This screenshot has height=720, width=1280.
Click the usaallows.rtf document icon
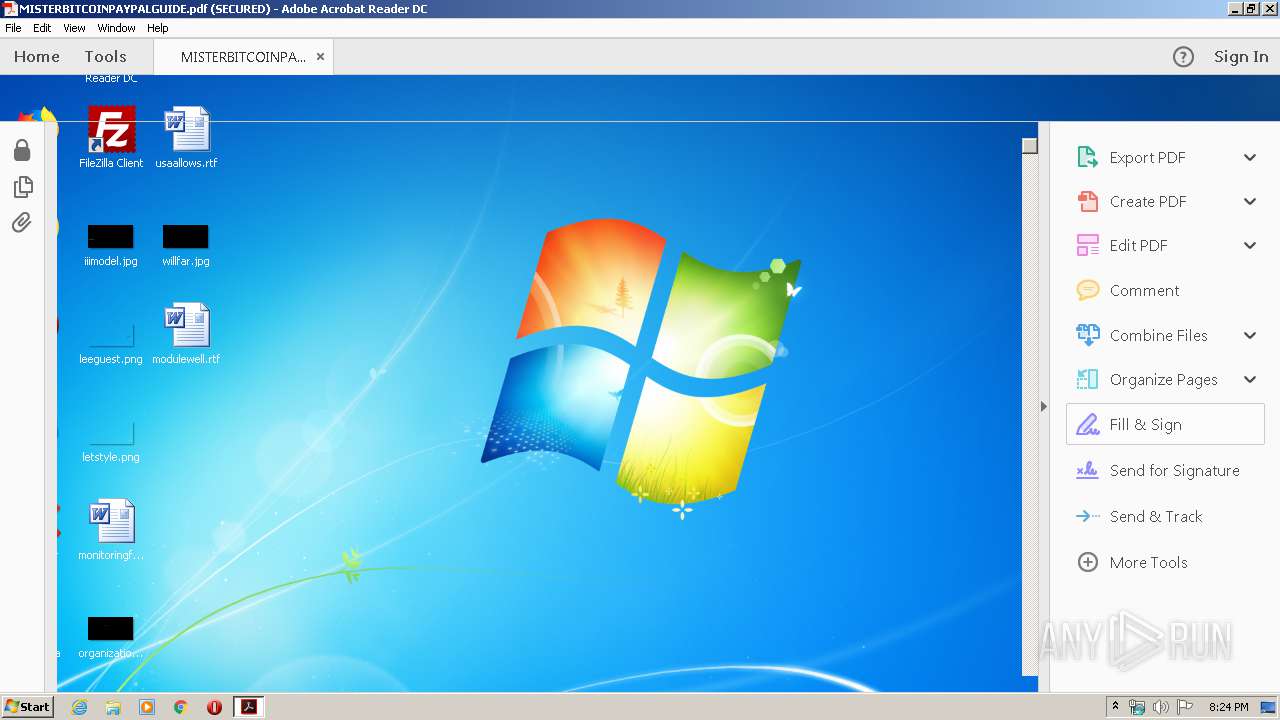[x=186, y=130]
